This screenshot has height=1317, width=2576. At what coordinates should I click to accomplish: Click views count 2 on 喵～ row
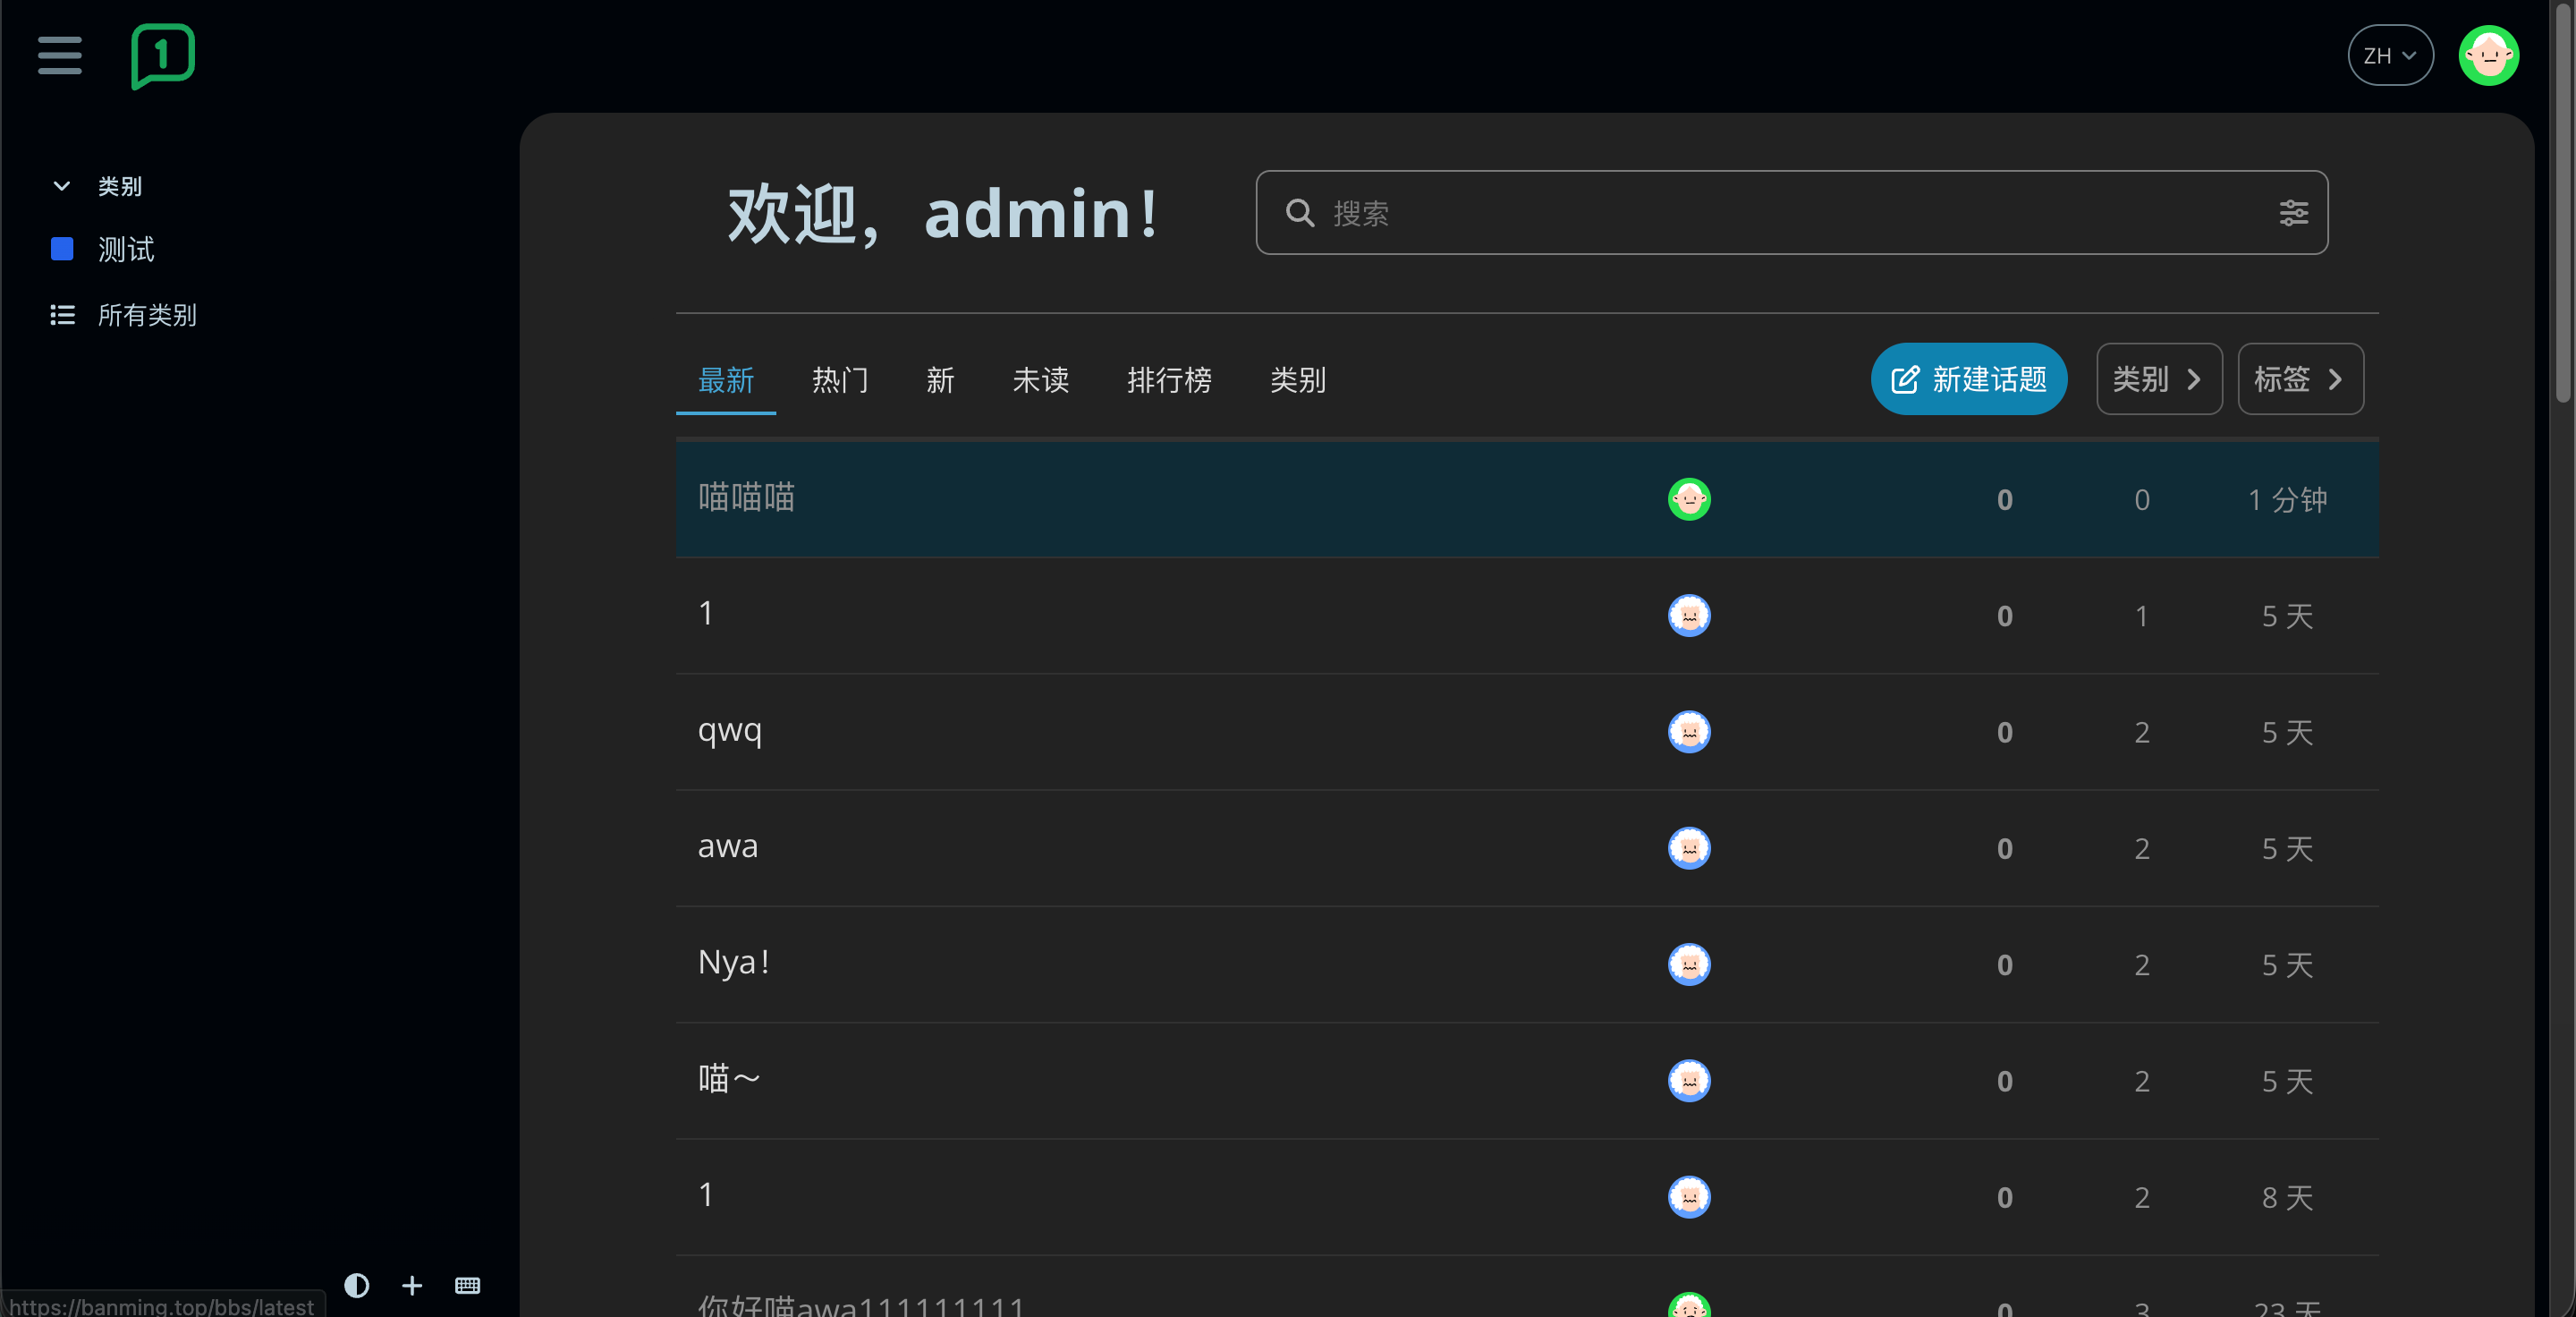pos(2141,1081)
